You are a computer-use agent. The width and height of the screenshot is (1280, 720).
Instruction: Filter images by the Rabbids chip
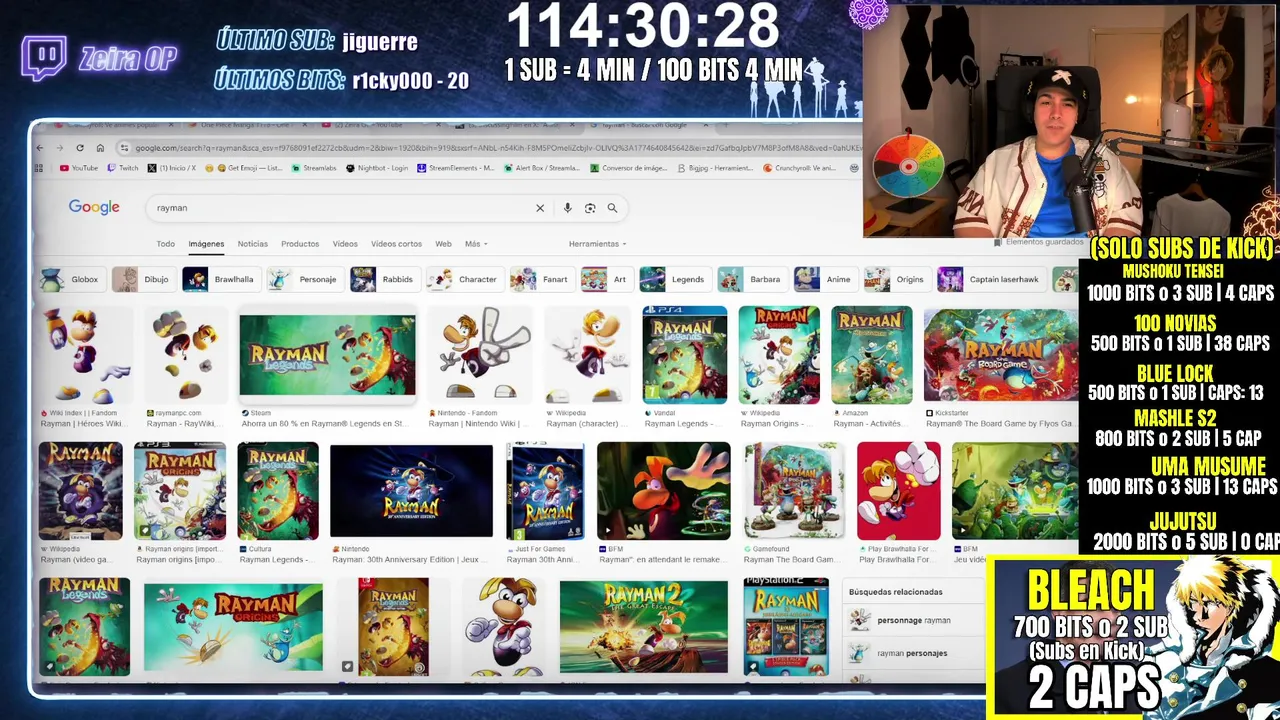(x=383, y=280)
